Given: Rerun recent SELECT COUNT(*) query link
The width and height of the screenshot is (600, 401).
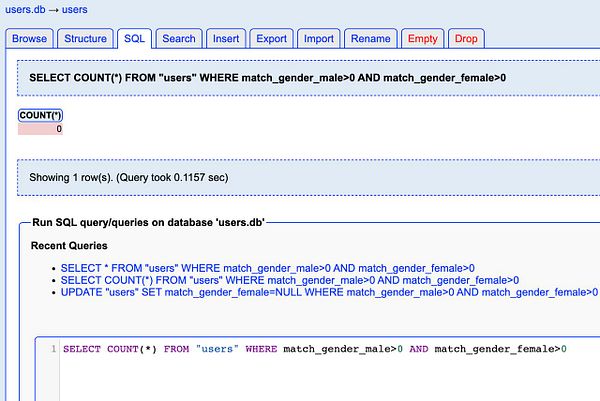Looking at the screenshot, I should tap(290, 280).
